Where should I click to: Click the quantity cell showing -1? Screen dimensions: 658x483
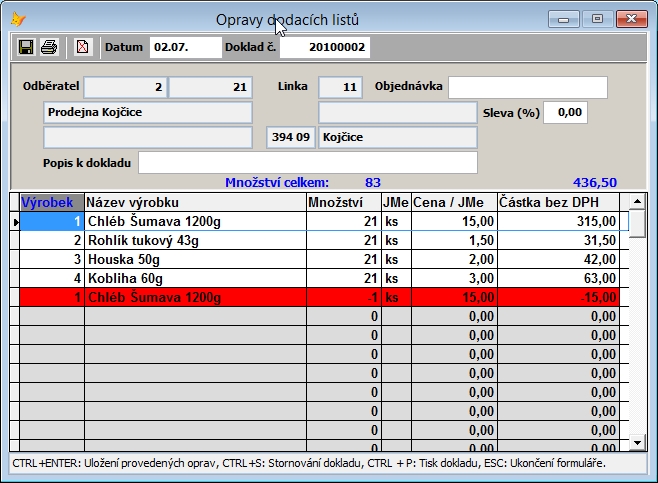click(344, 297)
